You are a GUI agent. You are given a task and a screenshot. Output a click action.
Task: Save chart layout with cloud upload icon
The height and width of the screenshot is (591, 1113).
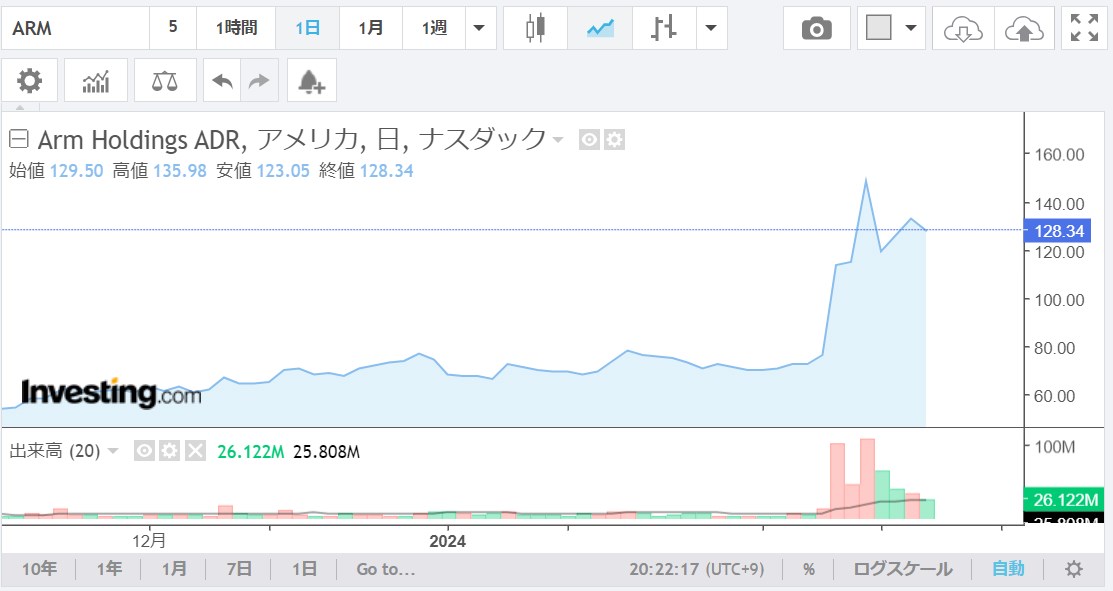[x=1024, y=28]
